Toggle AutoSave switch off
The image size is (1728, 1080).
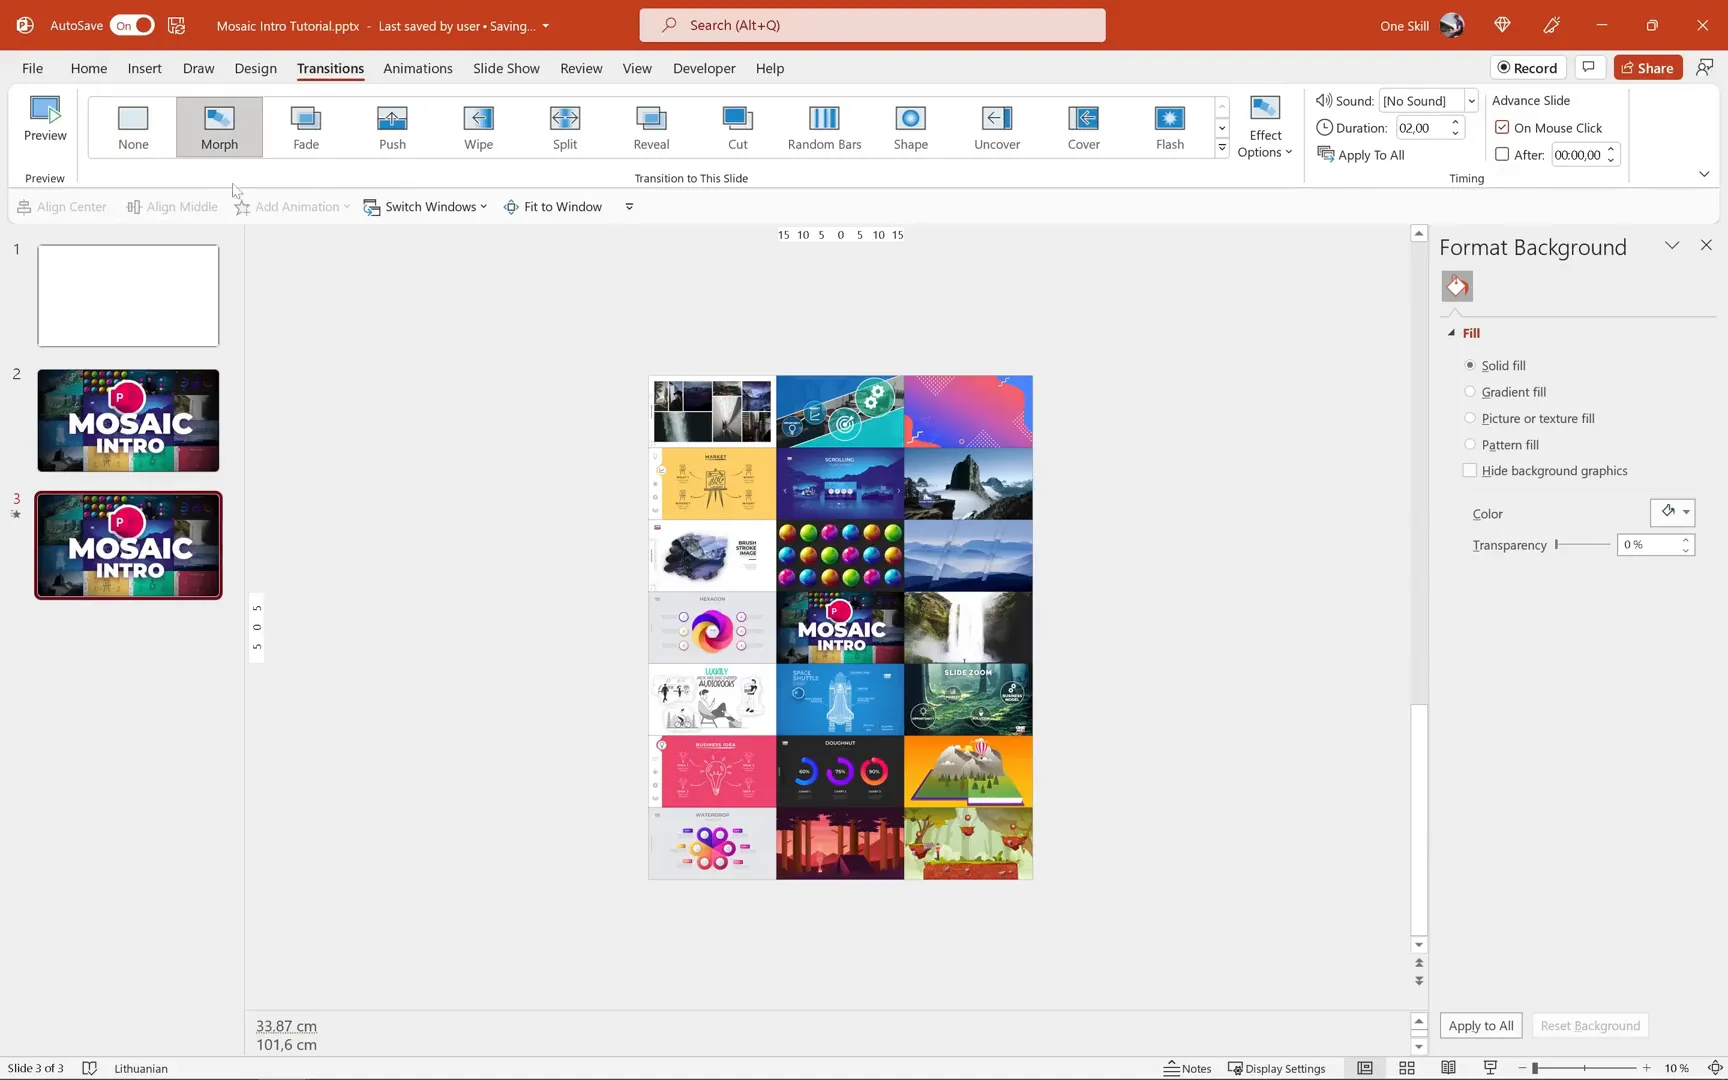[x=132, y=25]
